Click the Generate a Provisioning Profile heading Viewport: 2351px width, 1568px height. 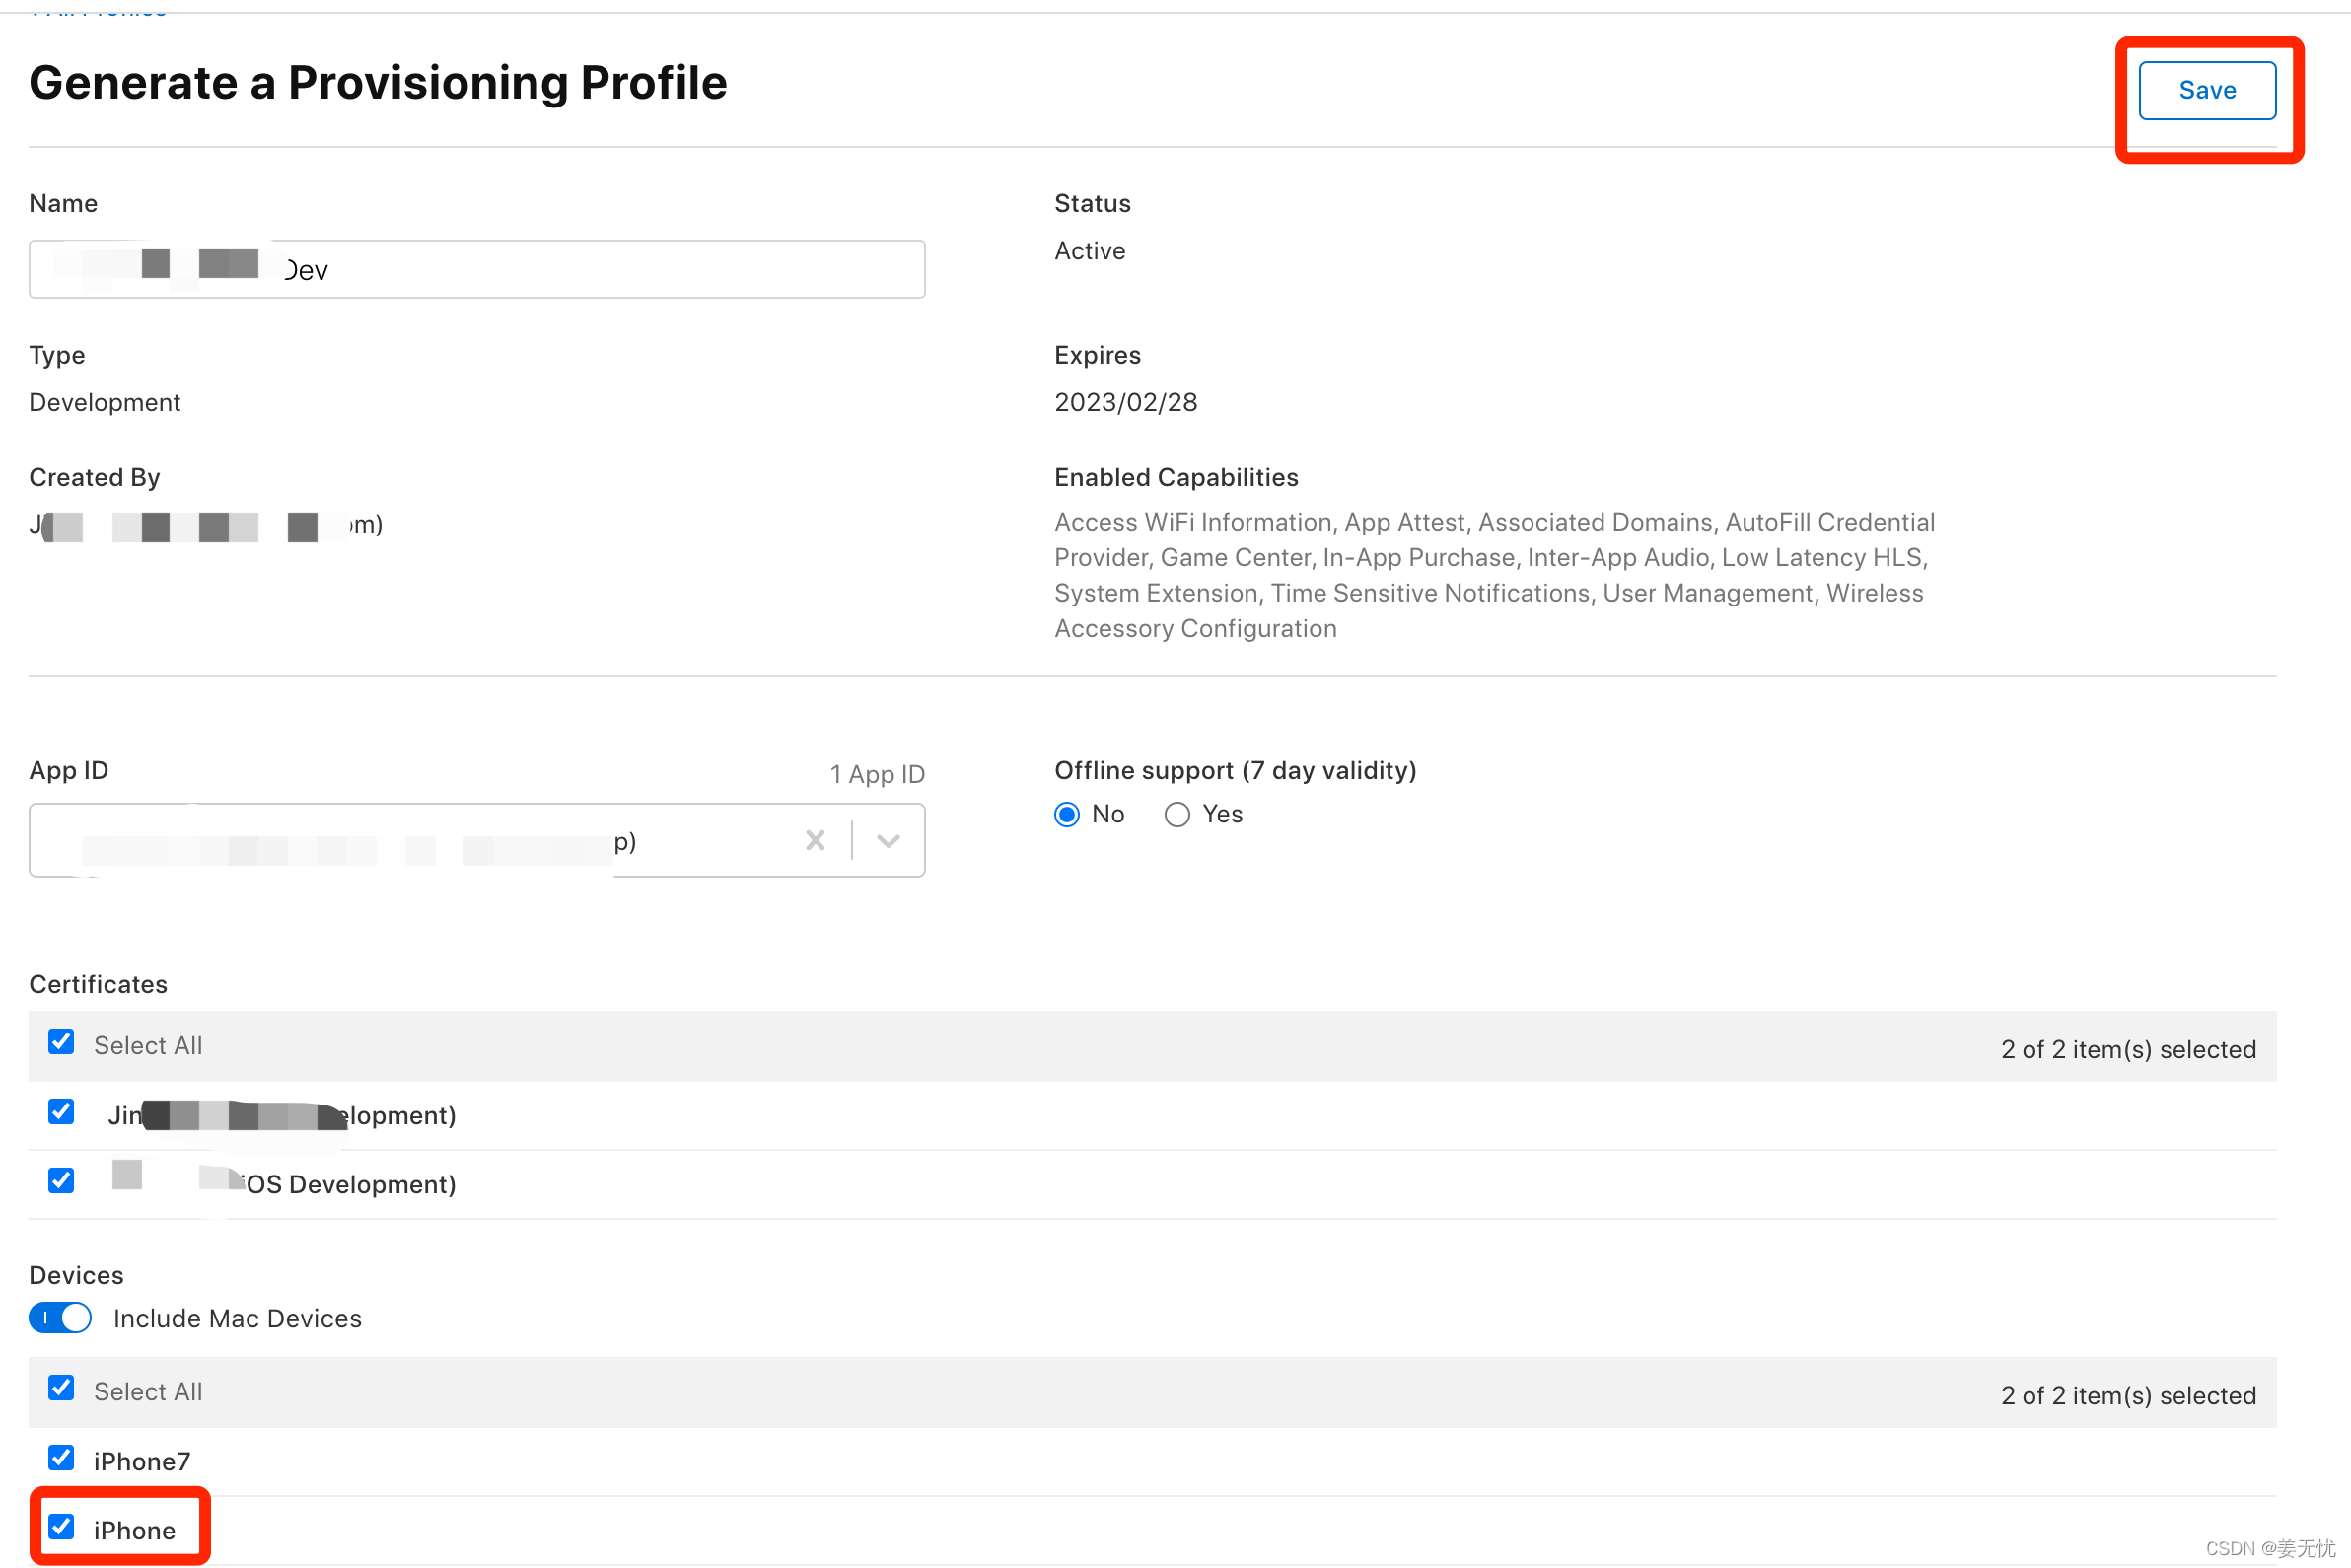378,83
